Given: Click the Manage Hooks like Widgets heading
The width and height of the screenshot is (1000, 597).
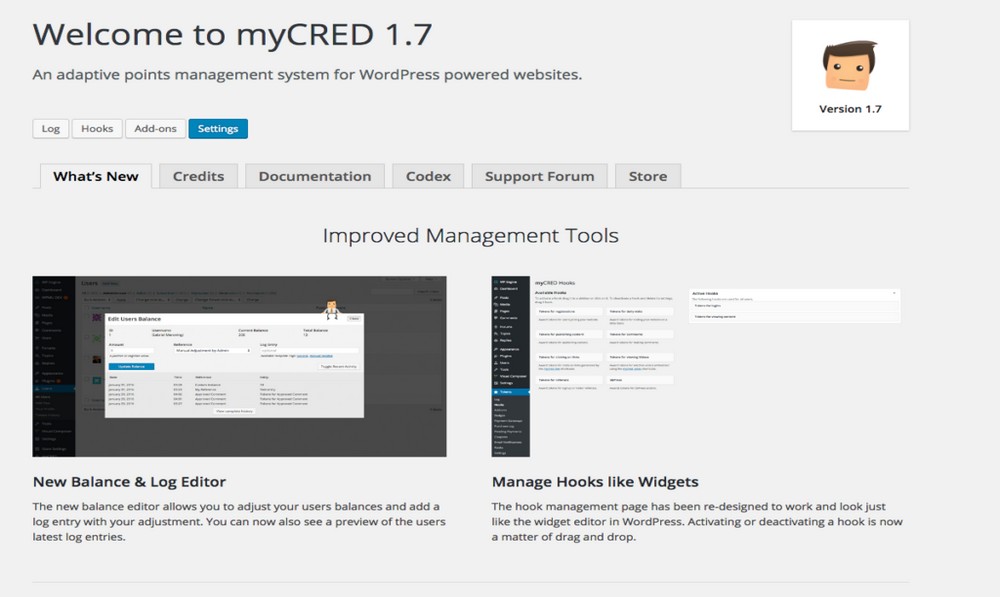Looking at the screenshot, I should 595,482.
